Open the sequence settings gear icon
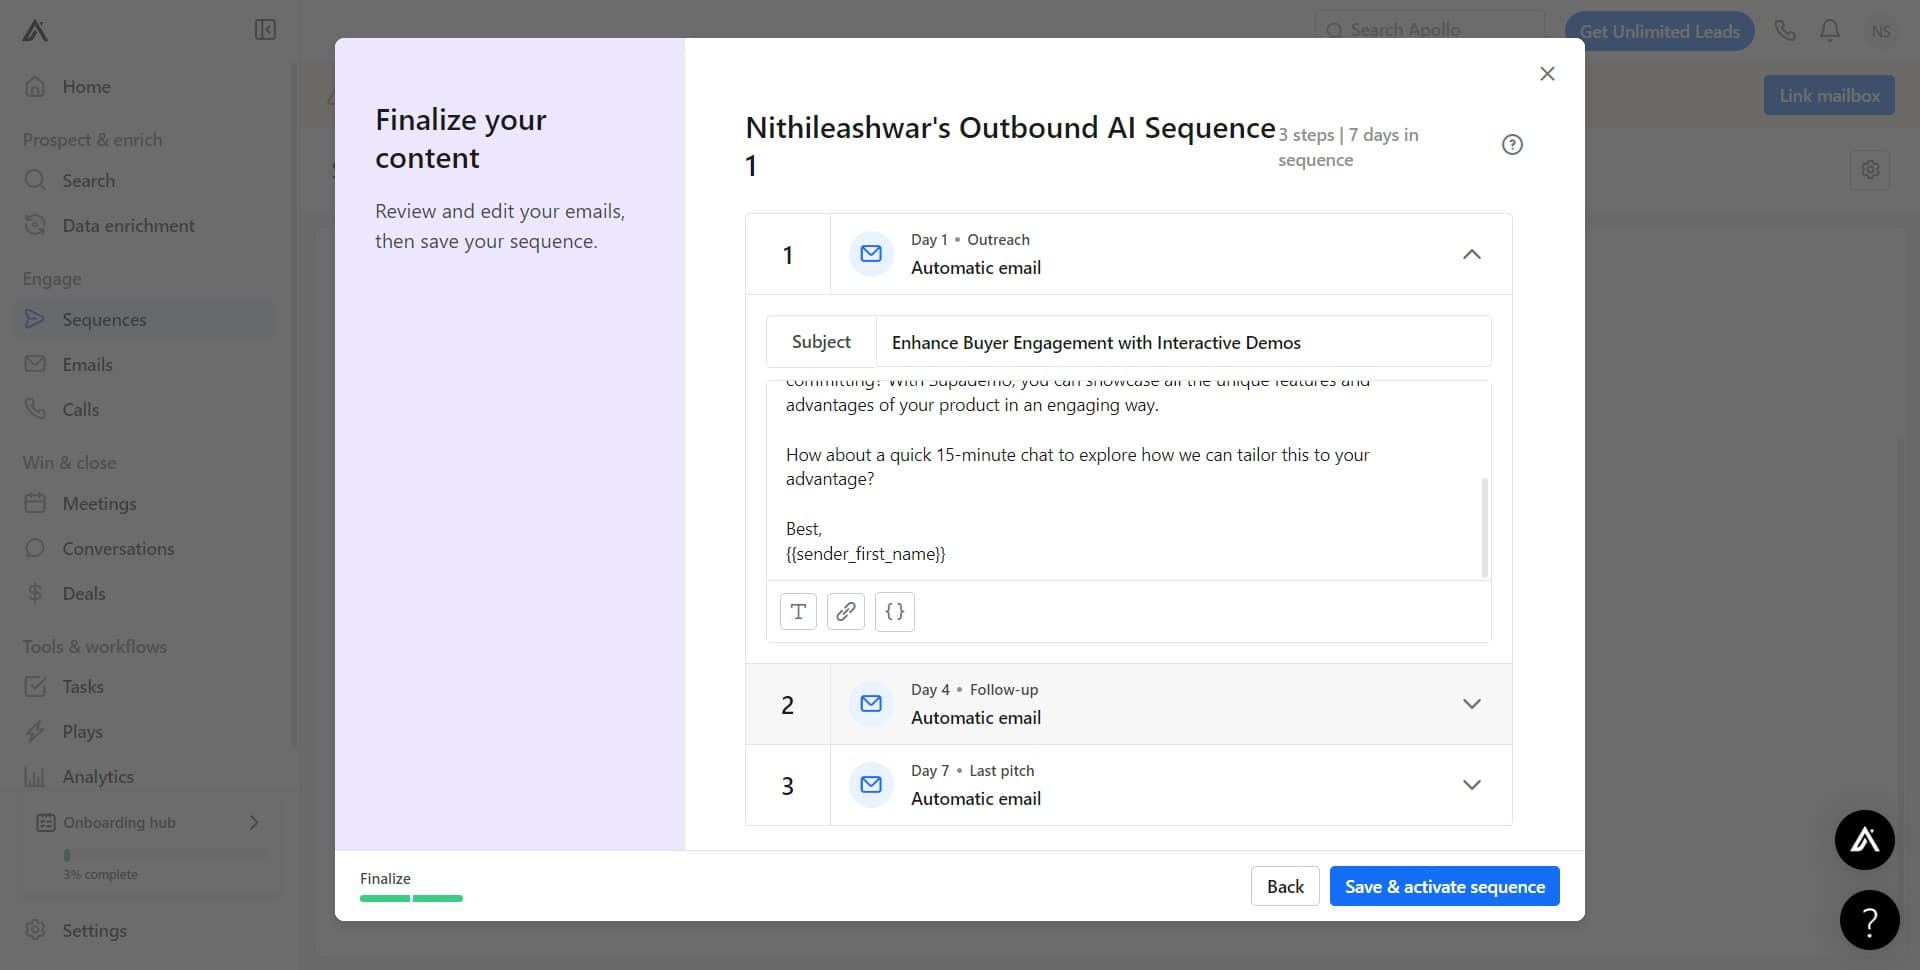The width and height of the screenshot is (1920, 970). [1871, 169]
